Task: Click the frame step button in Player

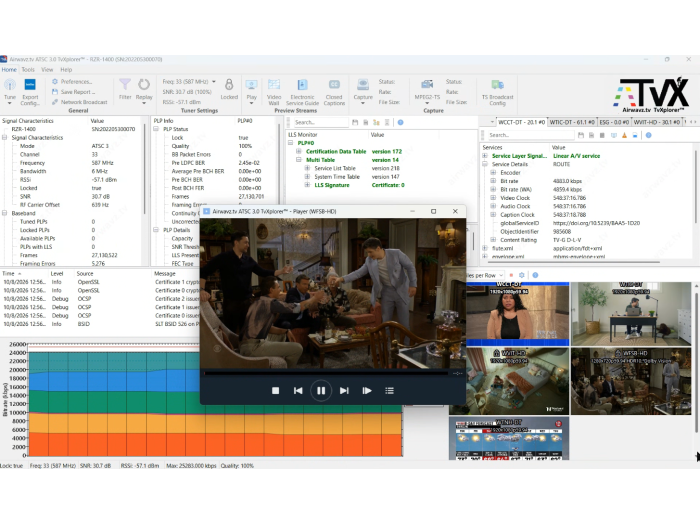Action: tap(367, 391)
